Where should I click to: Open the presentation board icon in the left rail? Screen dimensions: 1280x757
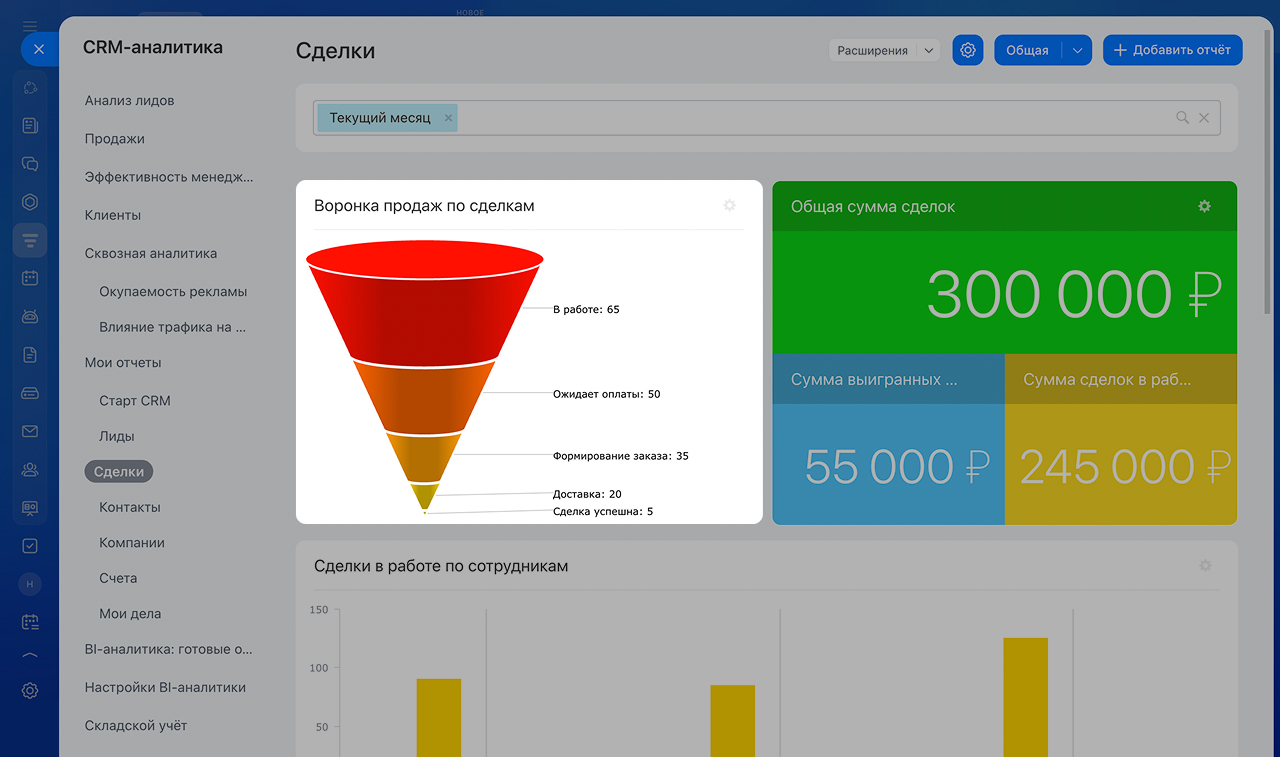(30, 508)
